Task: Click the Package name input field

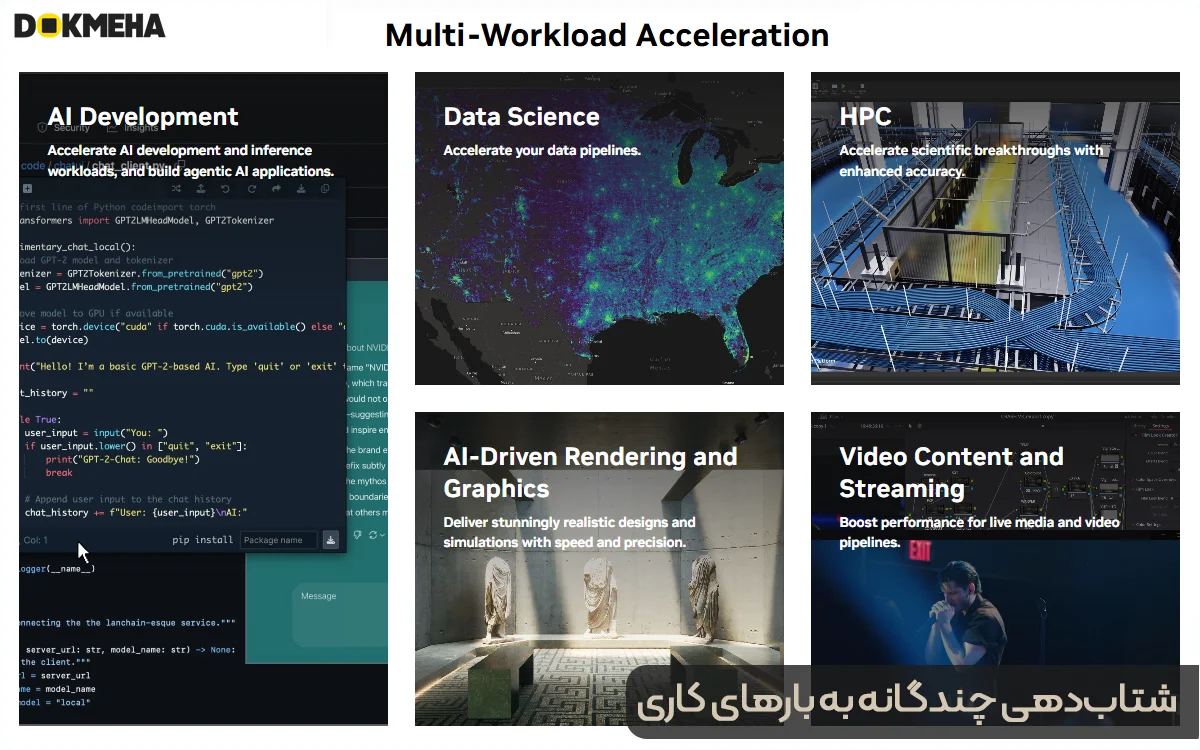Action: click(278, 540)
